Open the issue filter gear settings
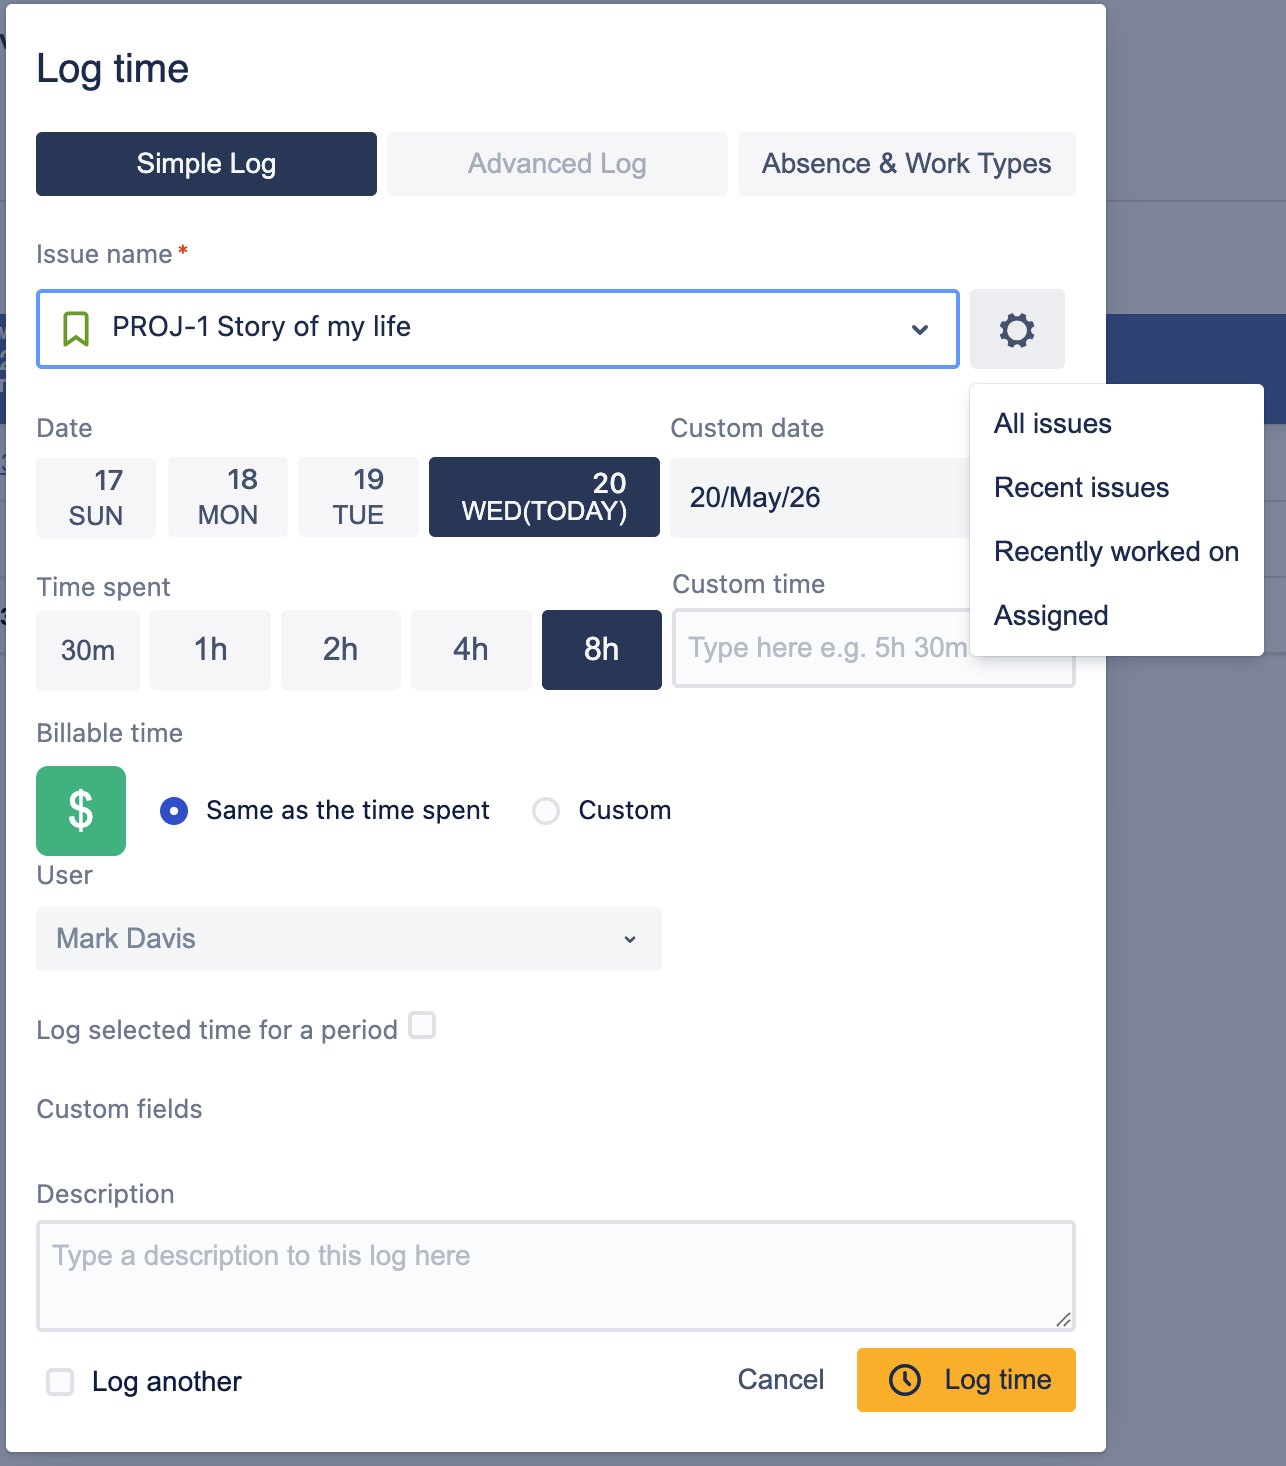Viewport: 1286px width, 1466px height. 1017,329
